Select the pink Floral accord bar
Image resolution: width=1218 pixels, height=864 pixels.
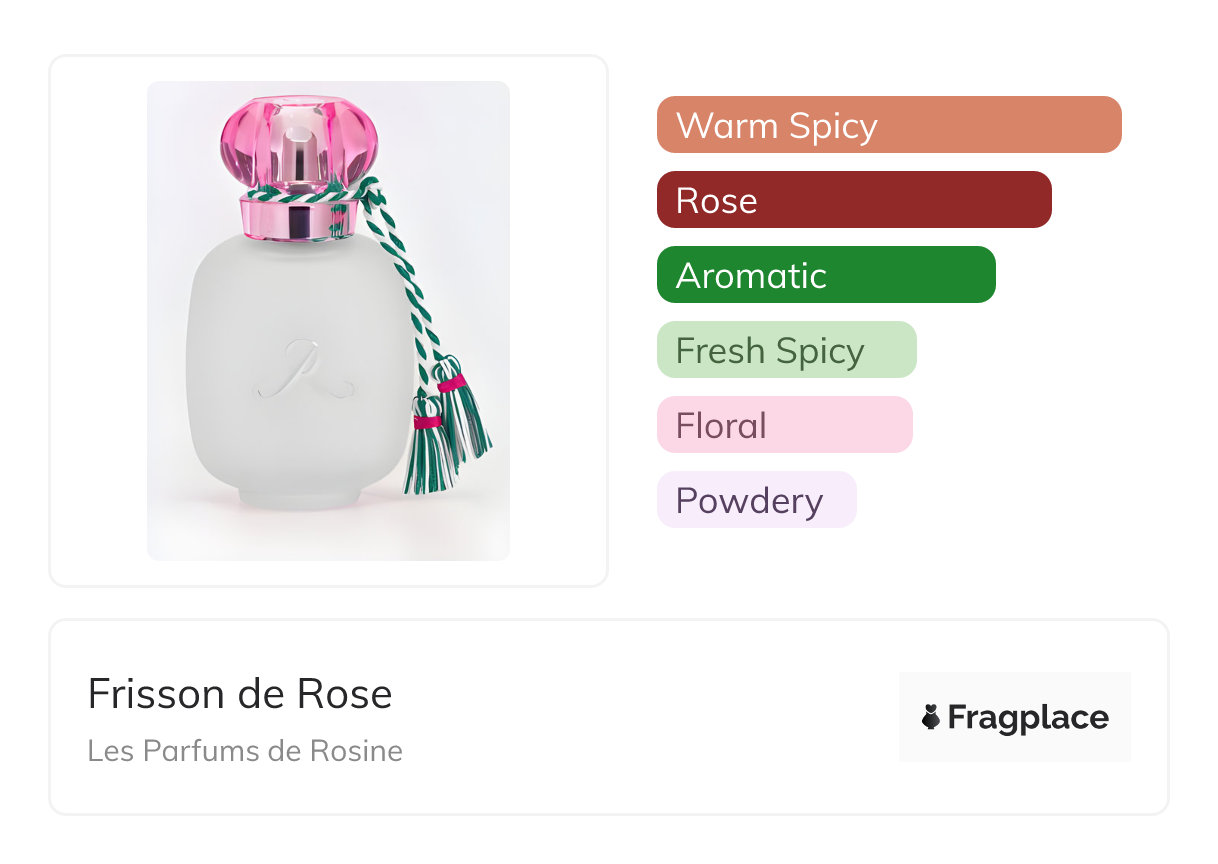tap(784, 425)
